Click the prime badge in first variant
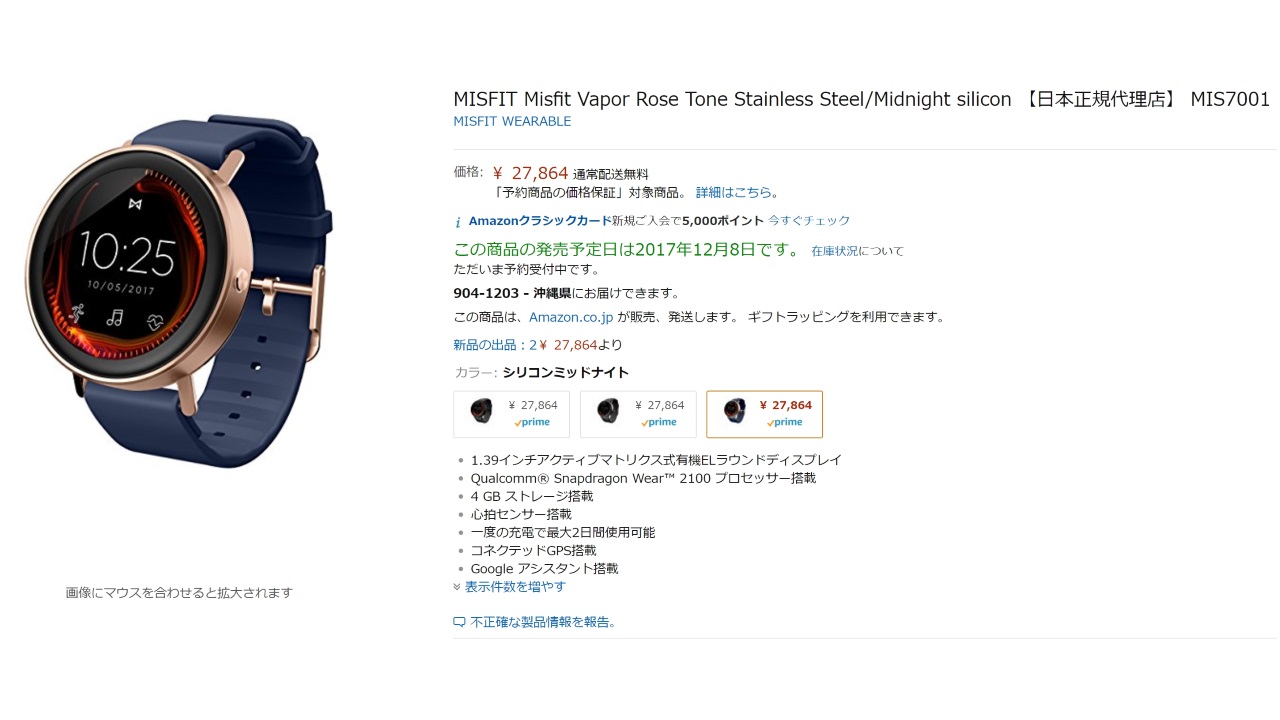Viewport: 1280px width, 720px height. (532, 422)
